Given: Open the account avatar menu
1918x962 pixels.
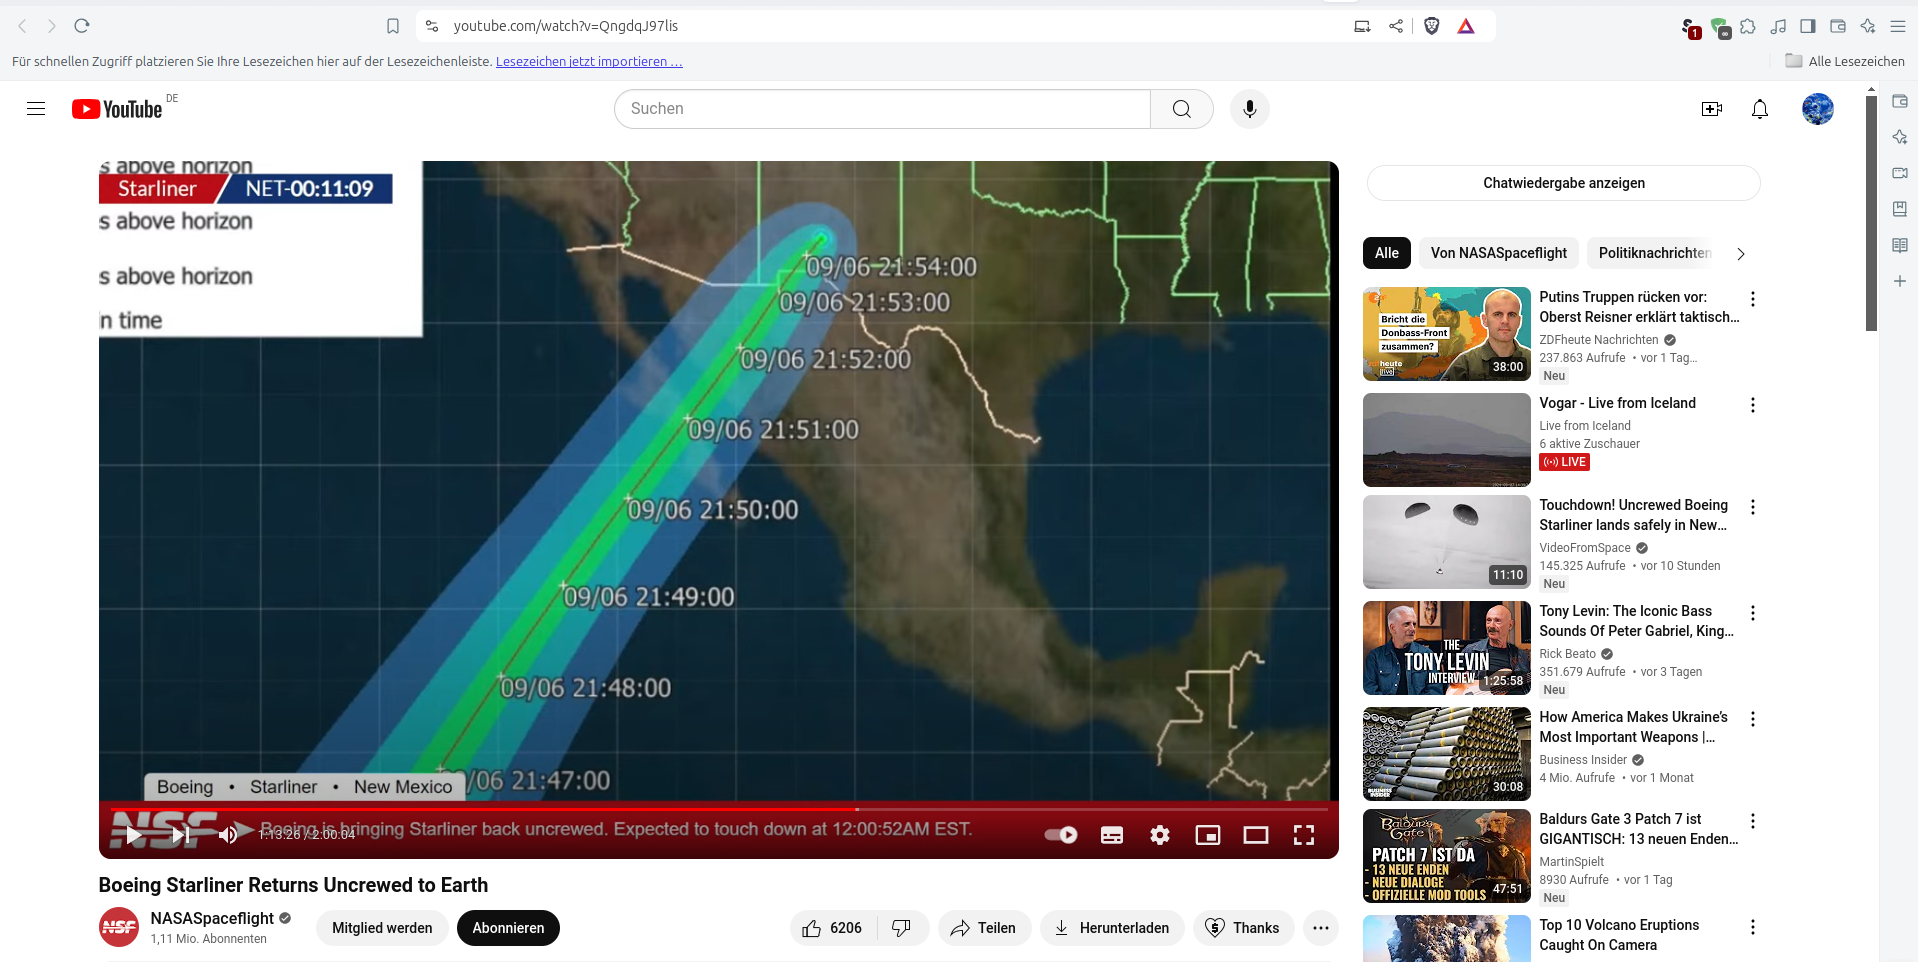Looking at the screenshot, I should [x=1818, y=109].
